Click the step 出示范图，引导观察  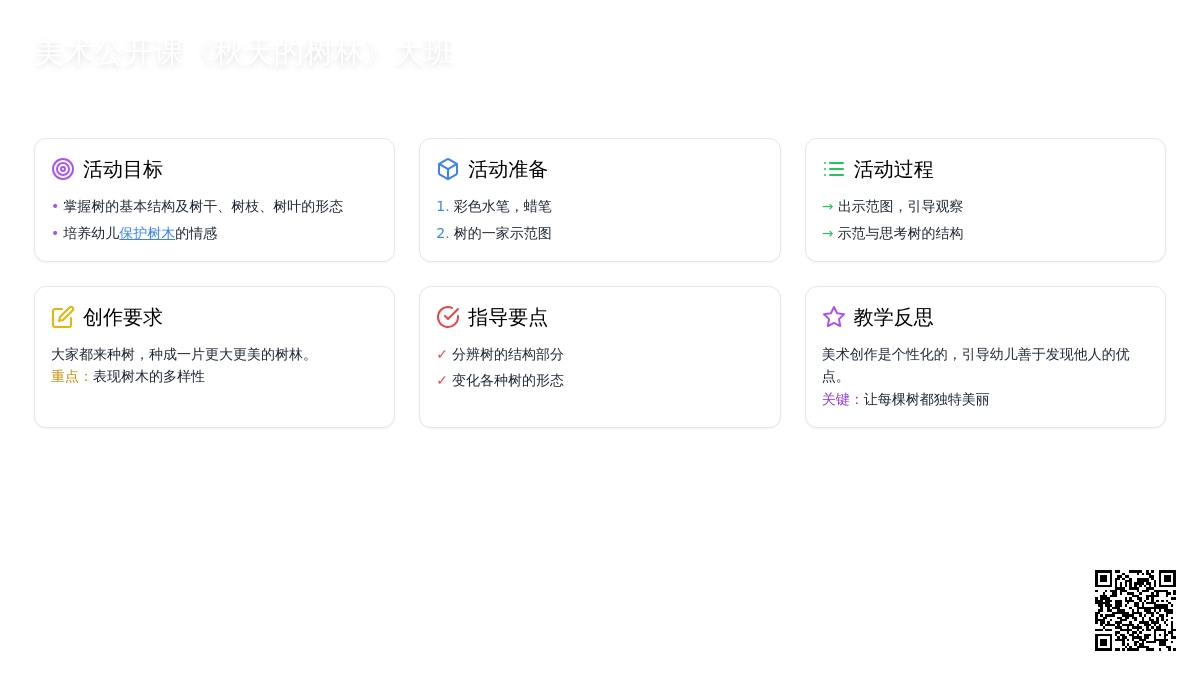click(900, 206)
